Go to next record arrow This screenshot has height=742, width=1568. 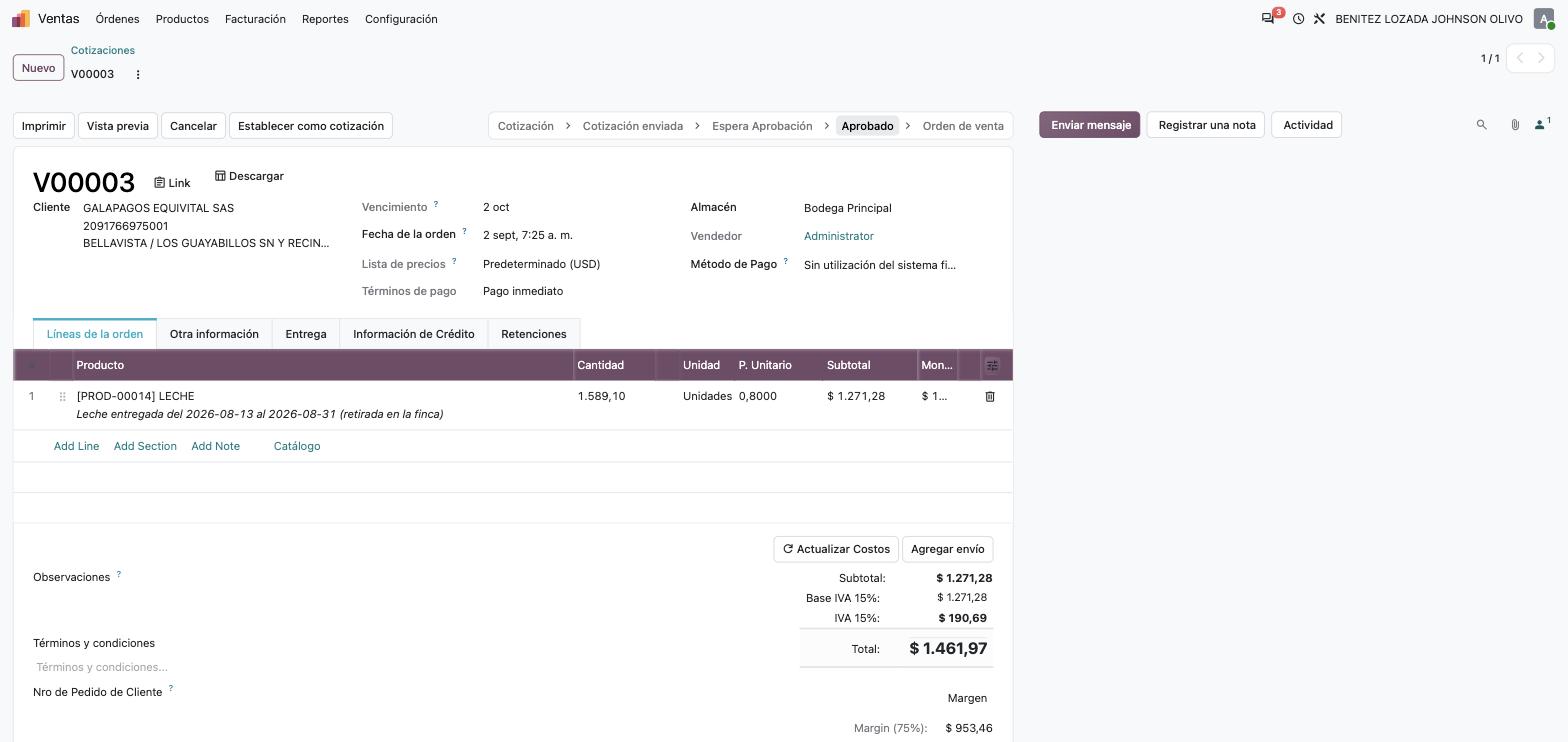1541,58
